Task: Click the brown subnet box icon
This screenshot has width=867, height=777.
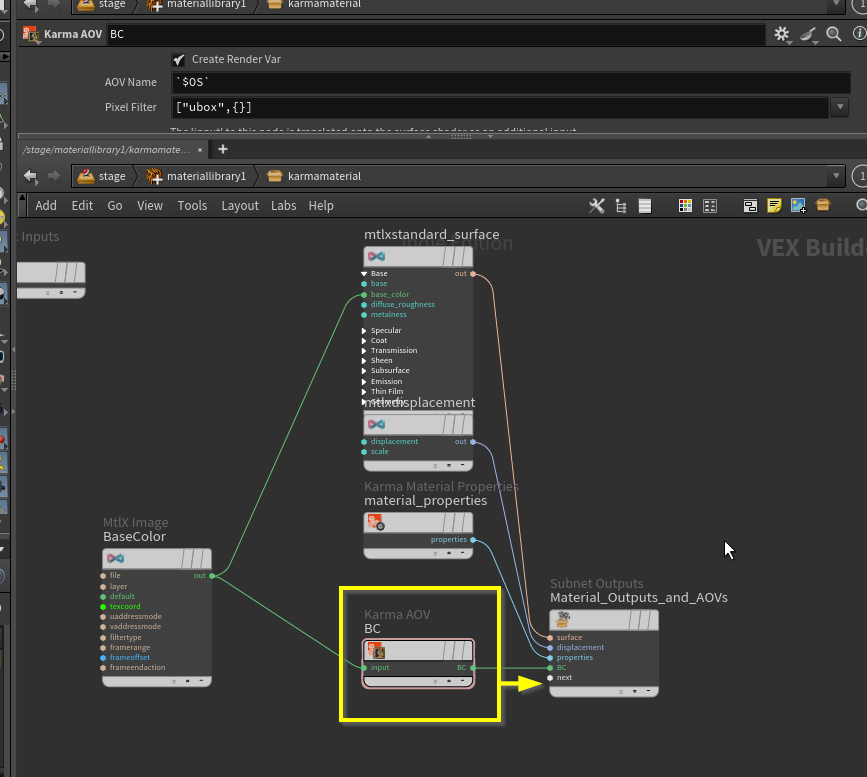Action: (823, 205)
